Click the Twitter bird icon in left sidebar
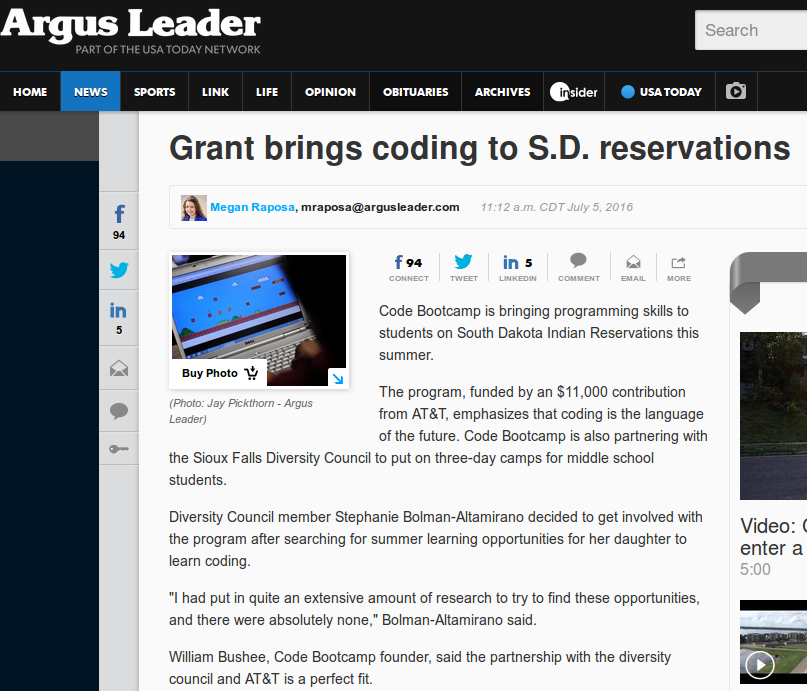The image size is (807, 691). (119, 270)
